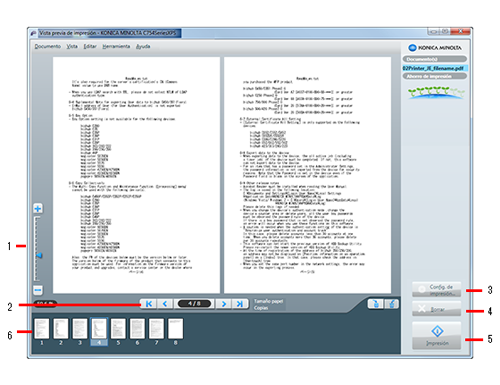Select page 7 thumbnail
The image size is (500, 385).
(x=156, y=329)
